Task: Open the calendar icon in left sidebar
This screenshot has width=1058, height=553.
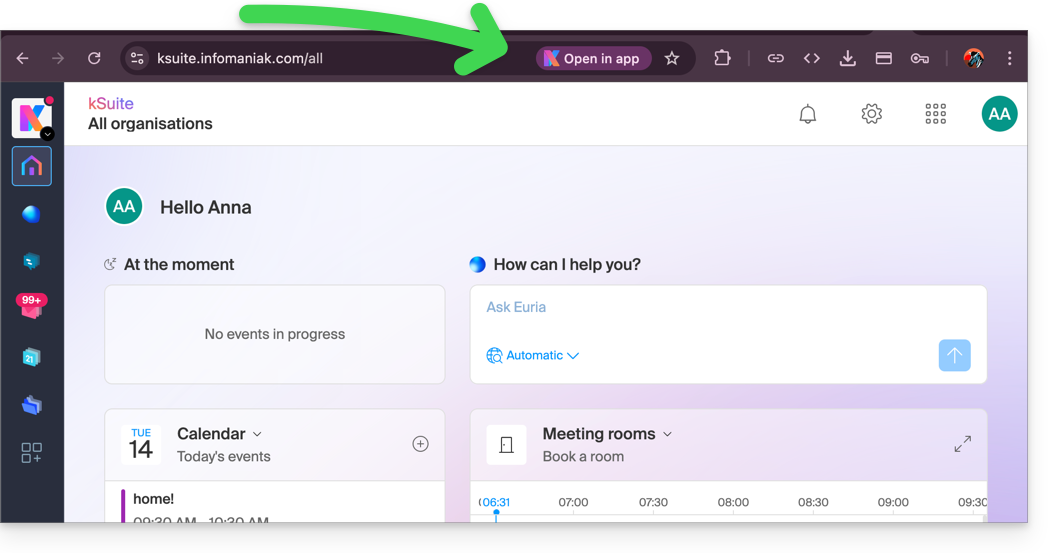Action: pyautogui.click(x=31, y=357)
